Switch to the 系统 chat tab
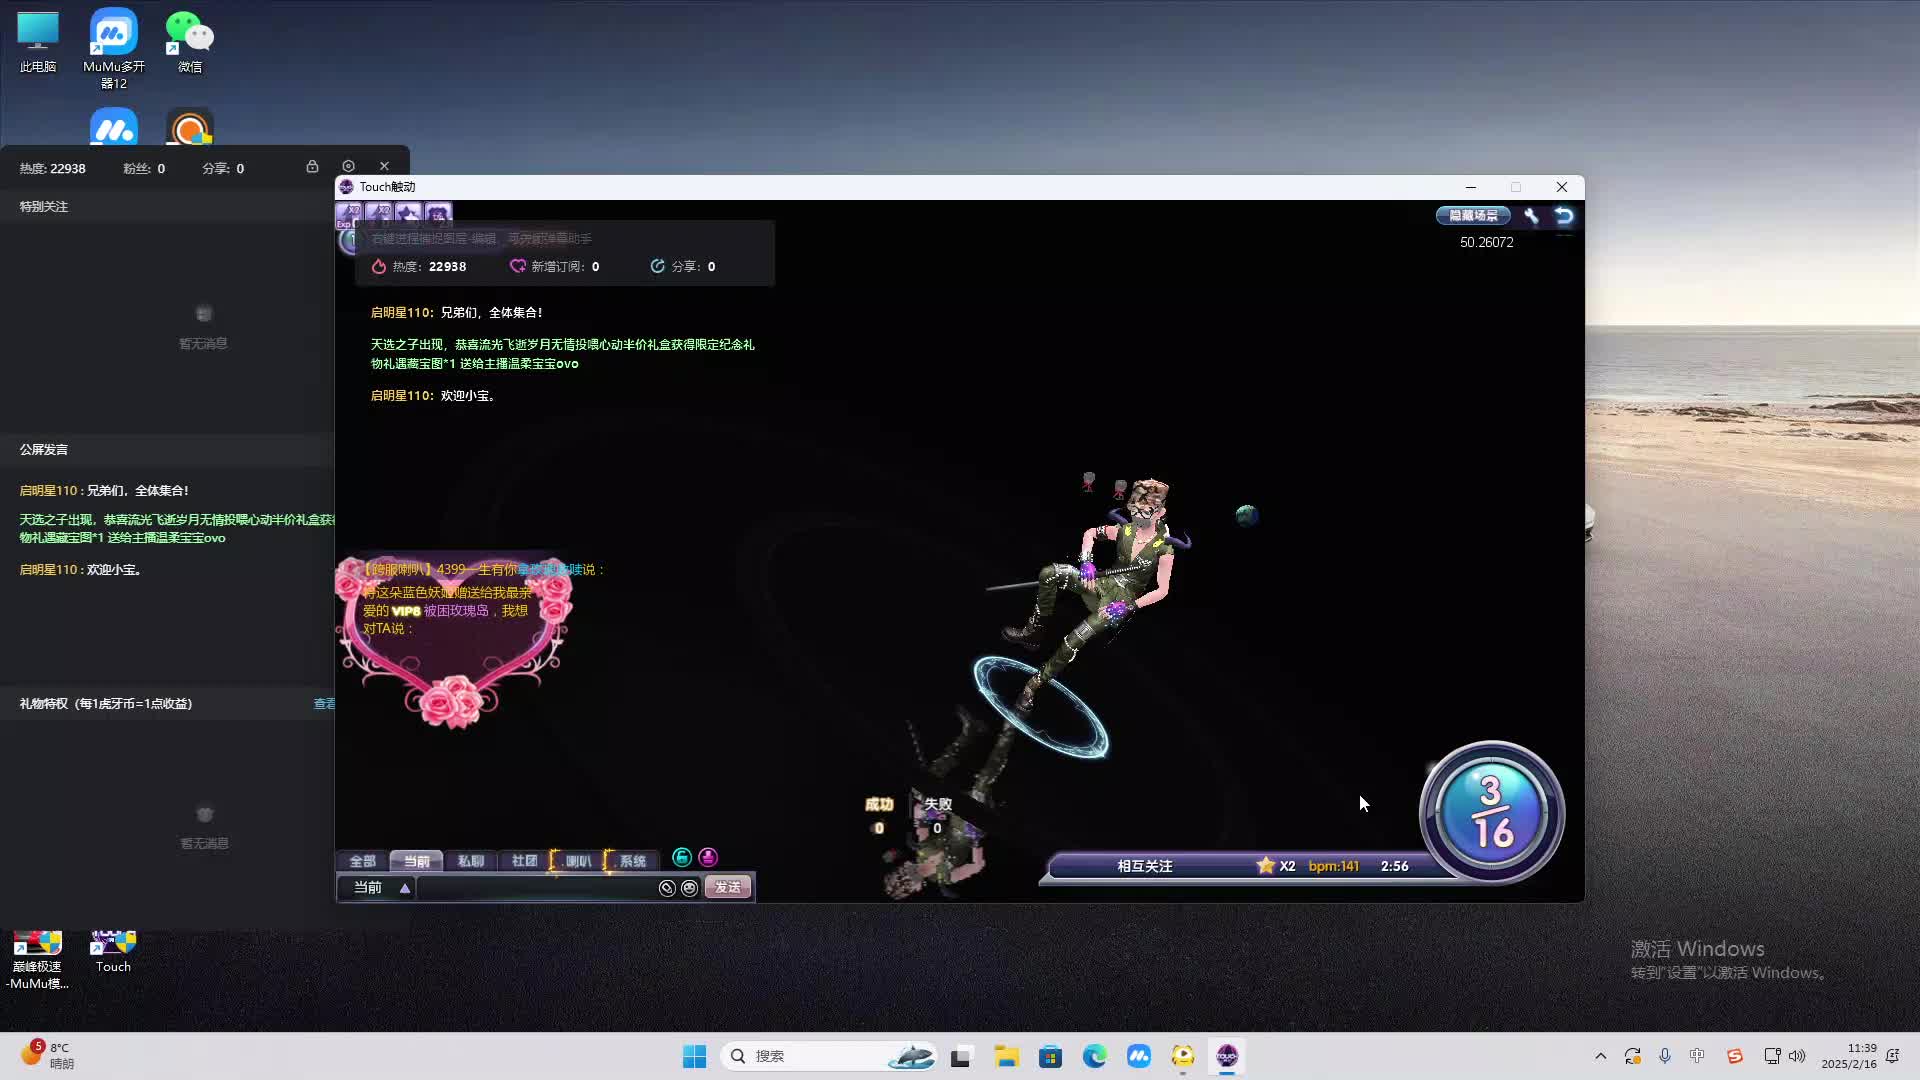The width and height of the screenshot is (1920, 1080). 632,861
